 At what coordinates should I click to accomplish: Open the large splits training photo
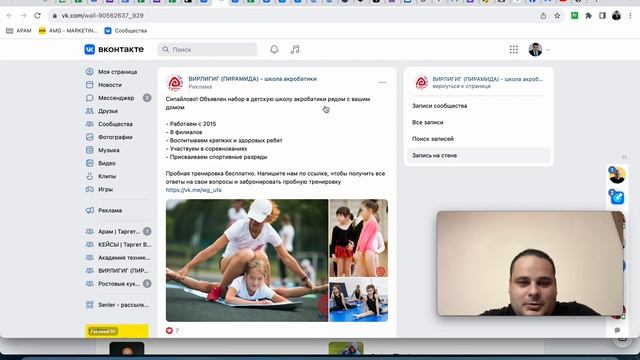coord(247,260)
